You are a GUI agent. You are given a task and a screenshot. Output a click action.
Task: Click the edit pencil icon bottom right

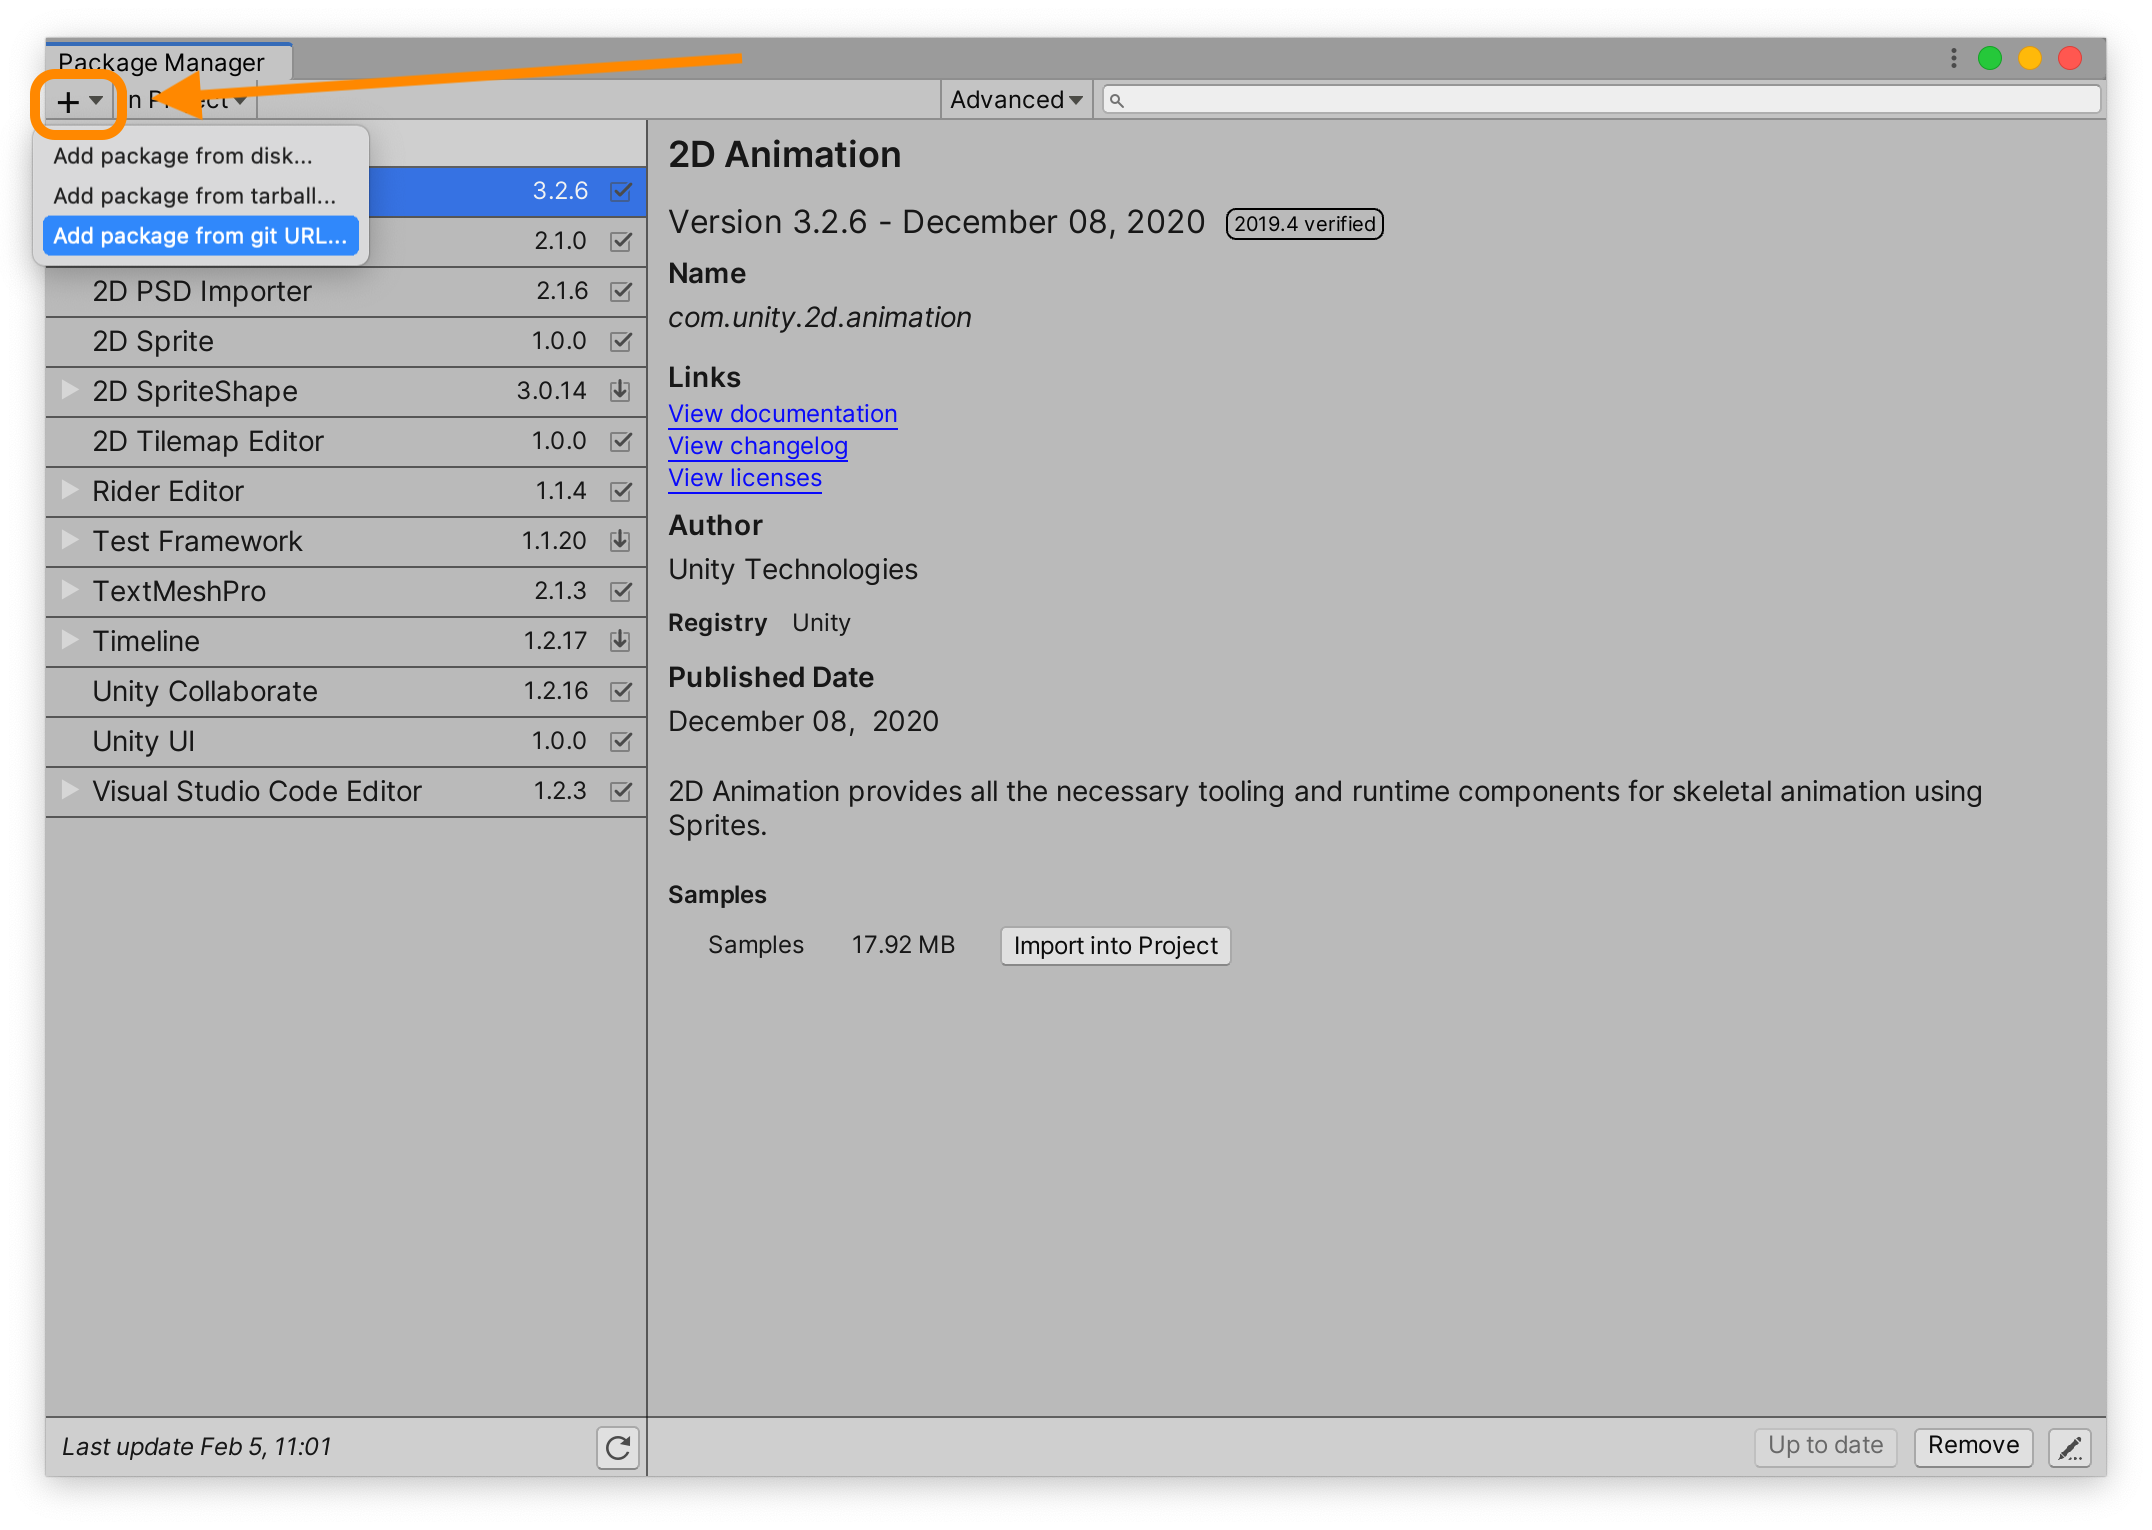pyautogui.click(x=2069, y=1447)
